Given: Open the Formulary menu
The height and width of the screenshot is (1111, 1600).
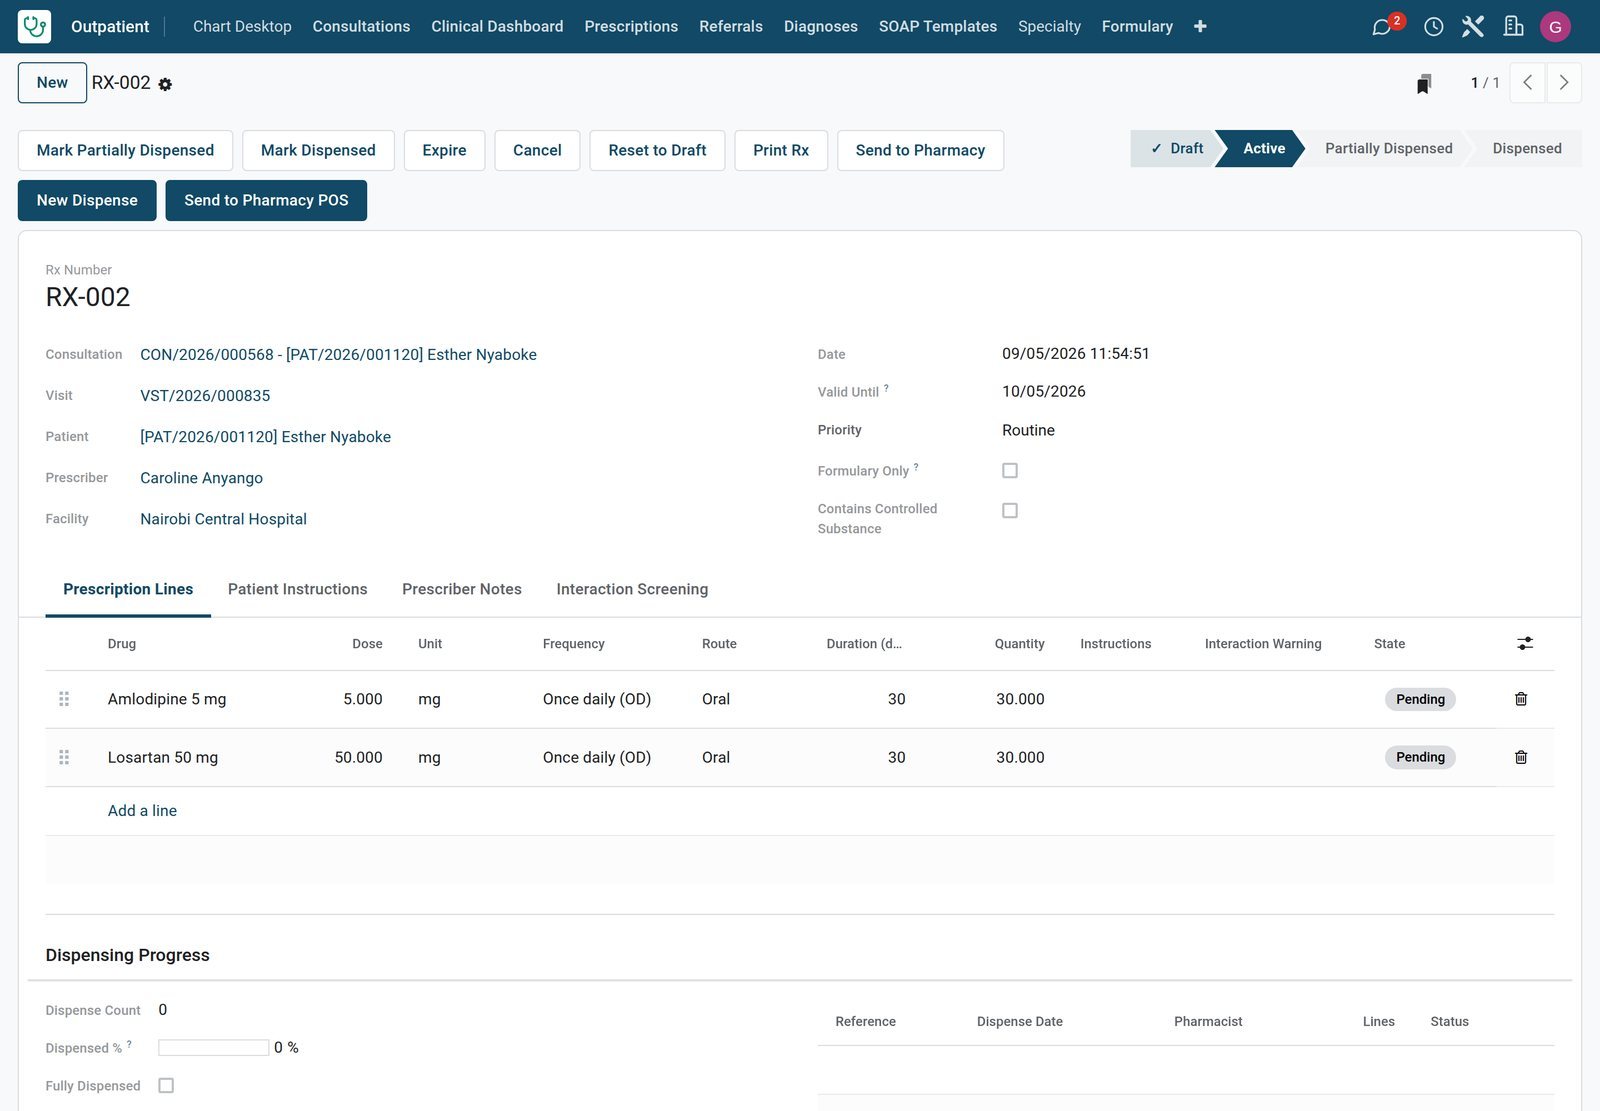Looking at the screenshot, I should click(x=1137, y=26).
